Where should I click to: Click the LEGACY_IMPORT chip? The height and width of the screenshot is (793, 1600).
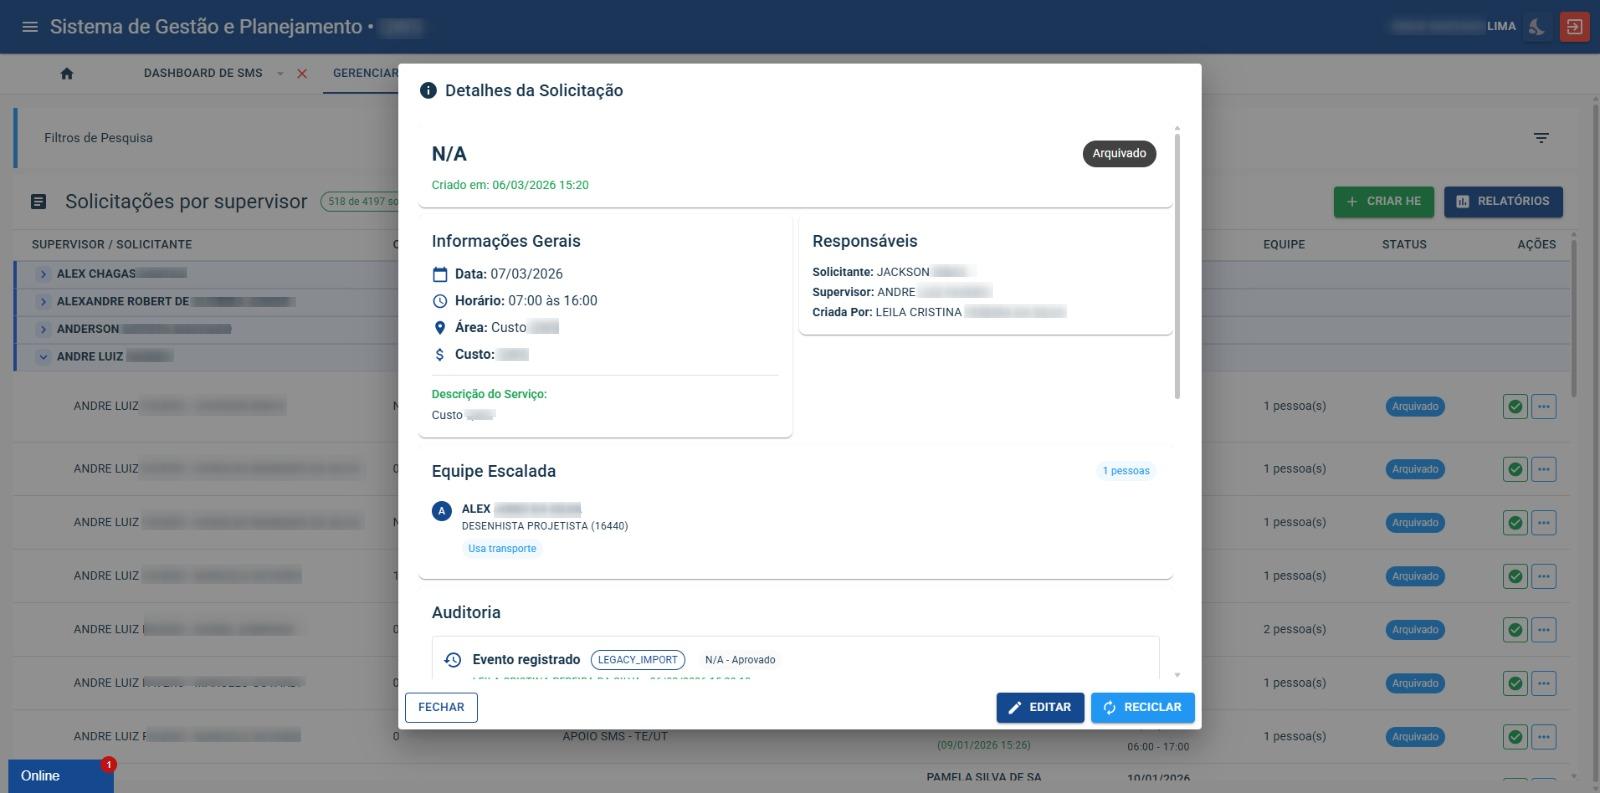[638, 660]
